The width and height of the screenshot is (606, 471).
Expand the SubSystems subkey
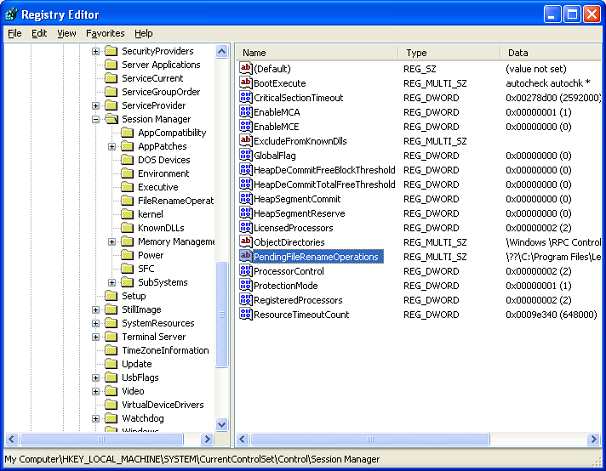point(112,282)
